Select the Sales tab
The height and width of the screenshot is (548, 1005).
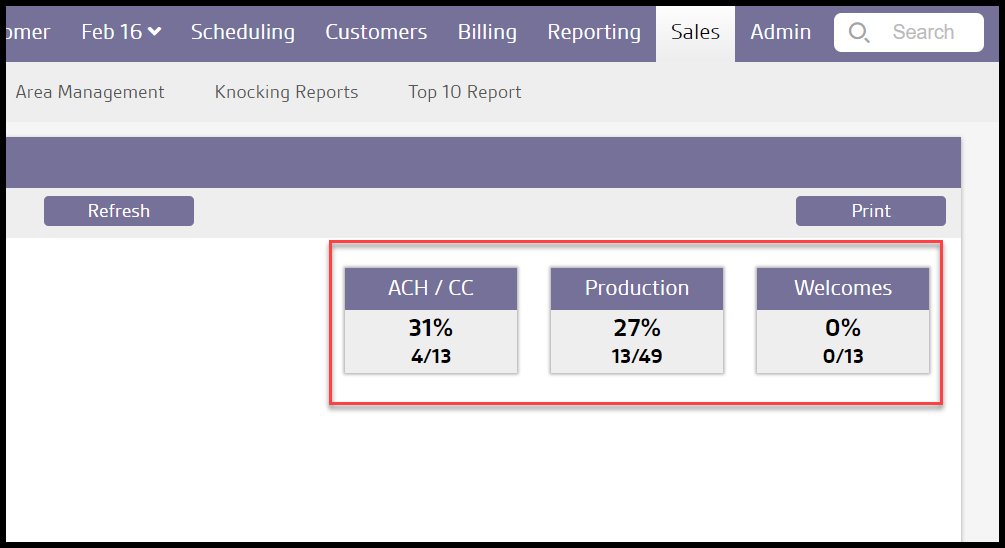click(x=695, y=32)
